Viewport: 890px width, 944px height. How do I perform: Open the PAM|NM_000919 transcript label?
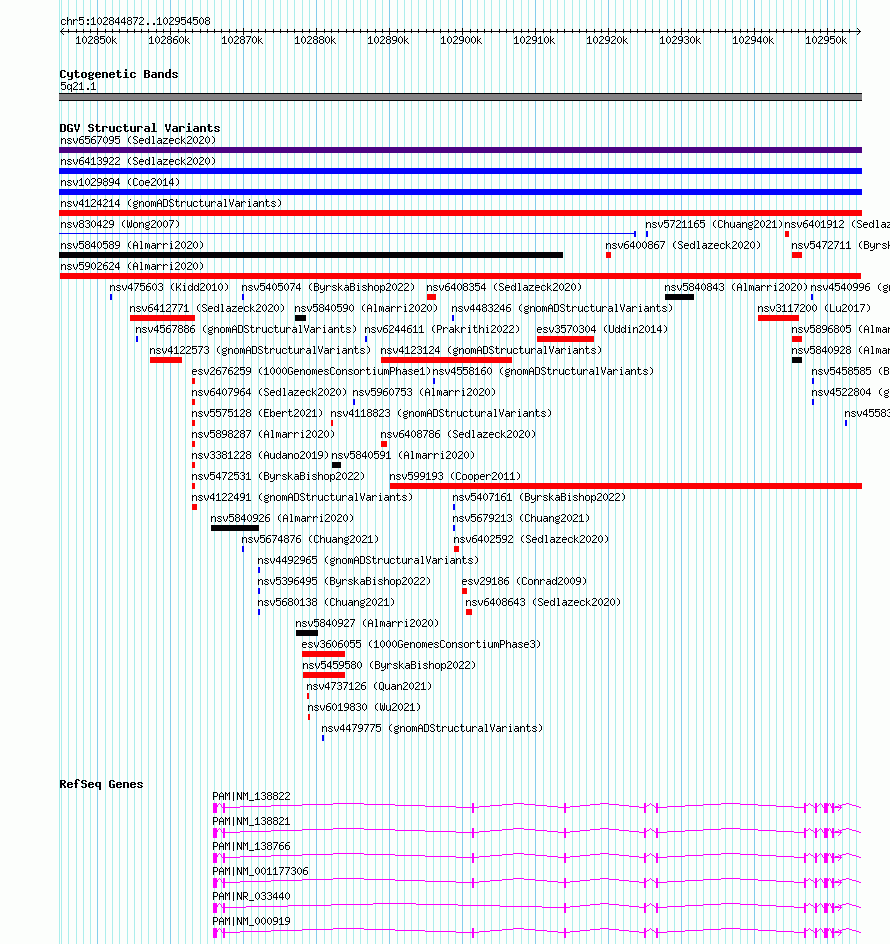(x=252, y=921)
